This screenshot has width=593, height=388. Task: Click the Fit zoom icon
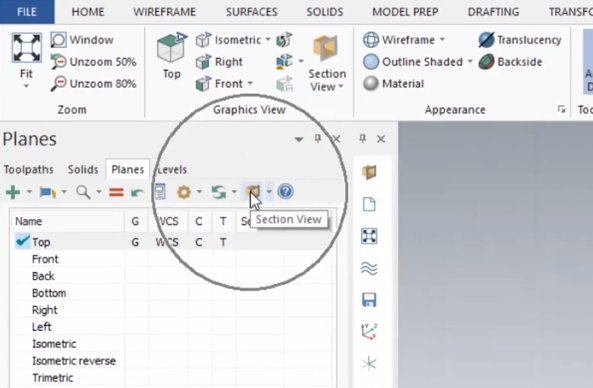(x=26, y=48)
